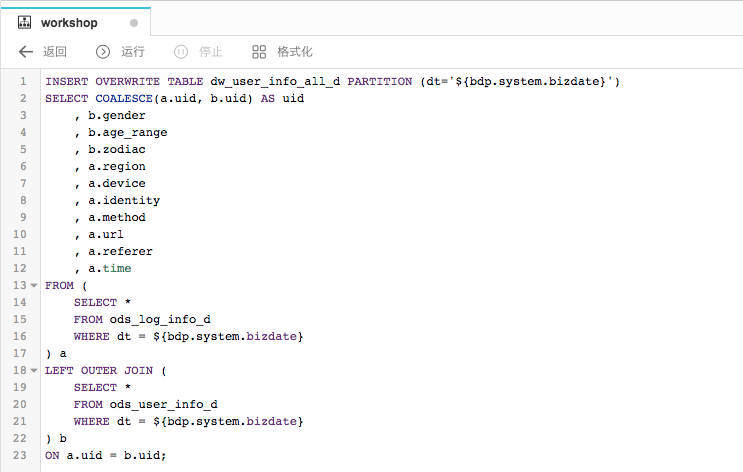Click ') b' alias on line 22
This screenshot has height=472, width=743.
56,438
